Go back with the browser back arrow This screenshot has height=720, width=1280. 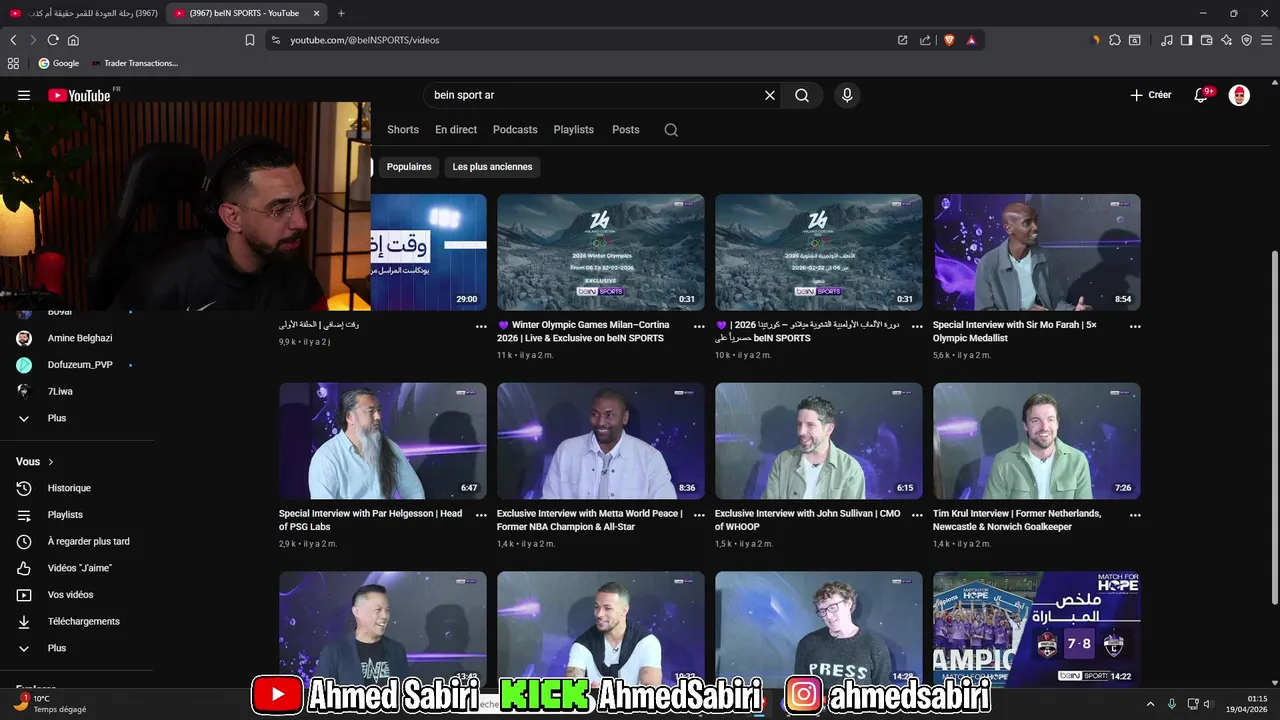[13, 40]
